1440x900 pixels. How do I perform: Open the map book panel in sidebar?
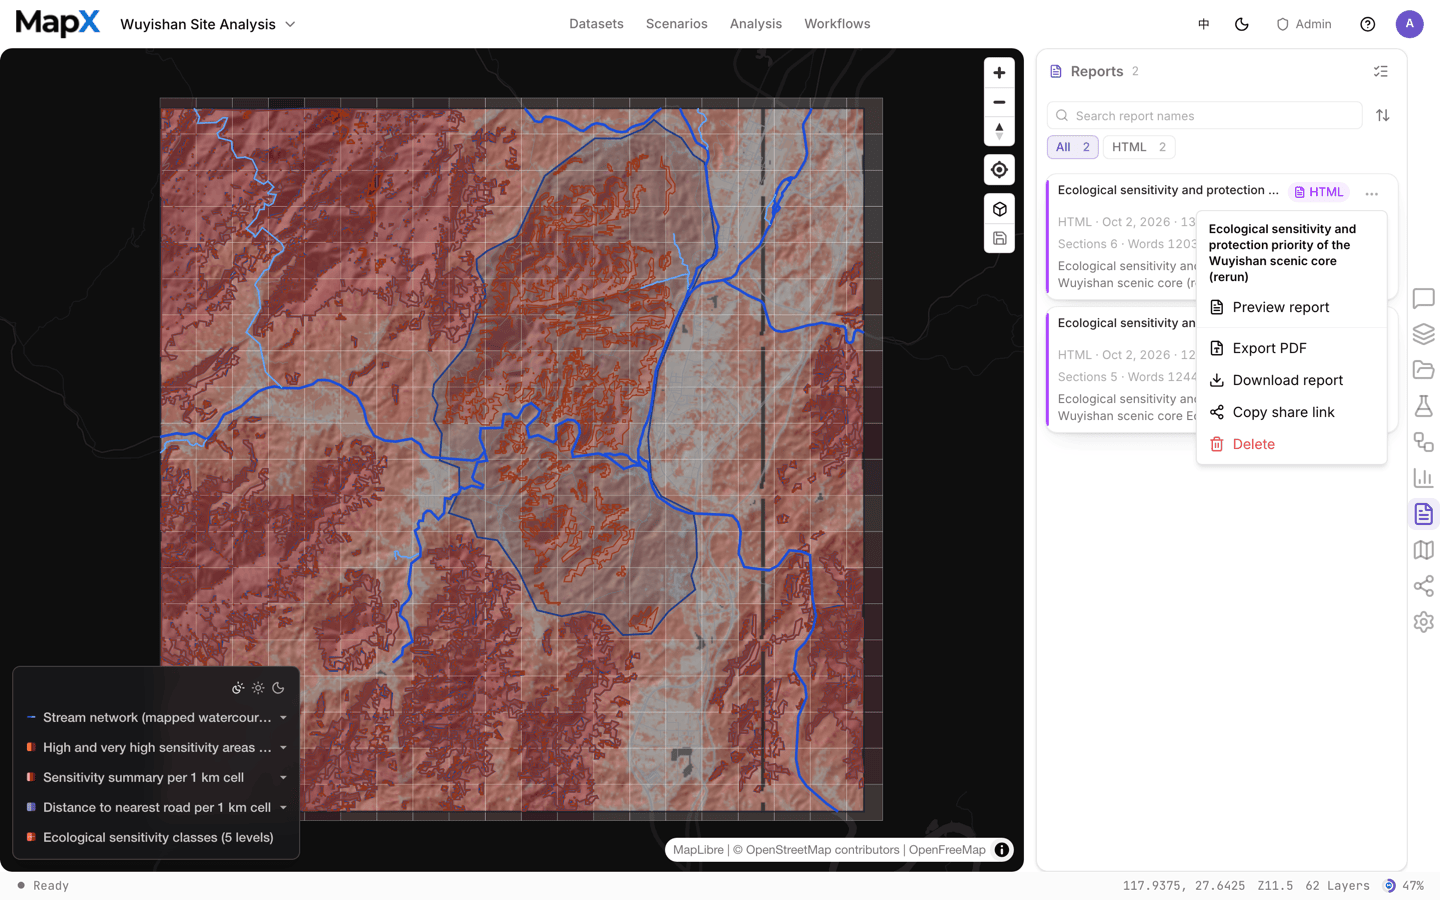pos(1424,550)
